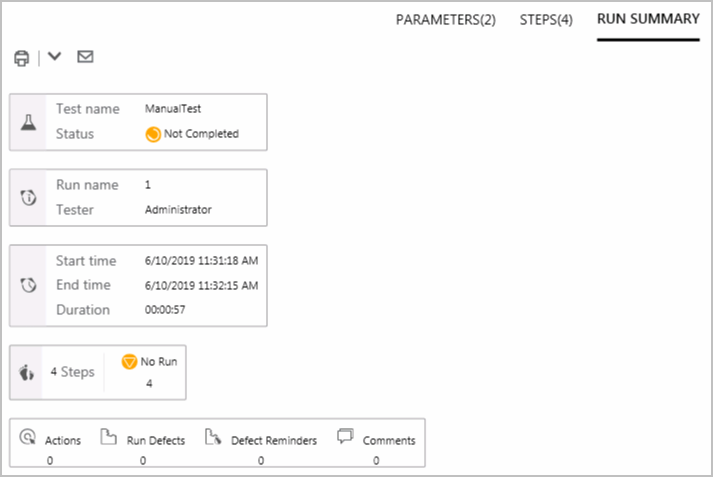Viewport: 713px width, 477px height.
Task: Click the 4 Steps label
Action: point(72,372)
